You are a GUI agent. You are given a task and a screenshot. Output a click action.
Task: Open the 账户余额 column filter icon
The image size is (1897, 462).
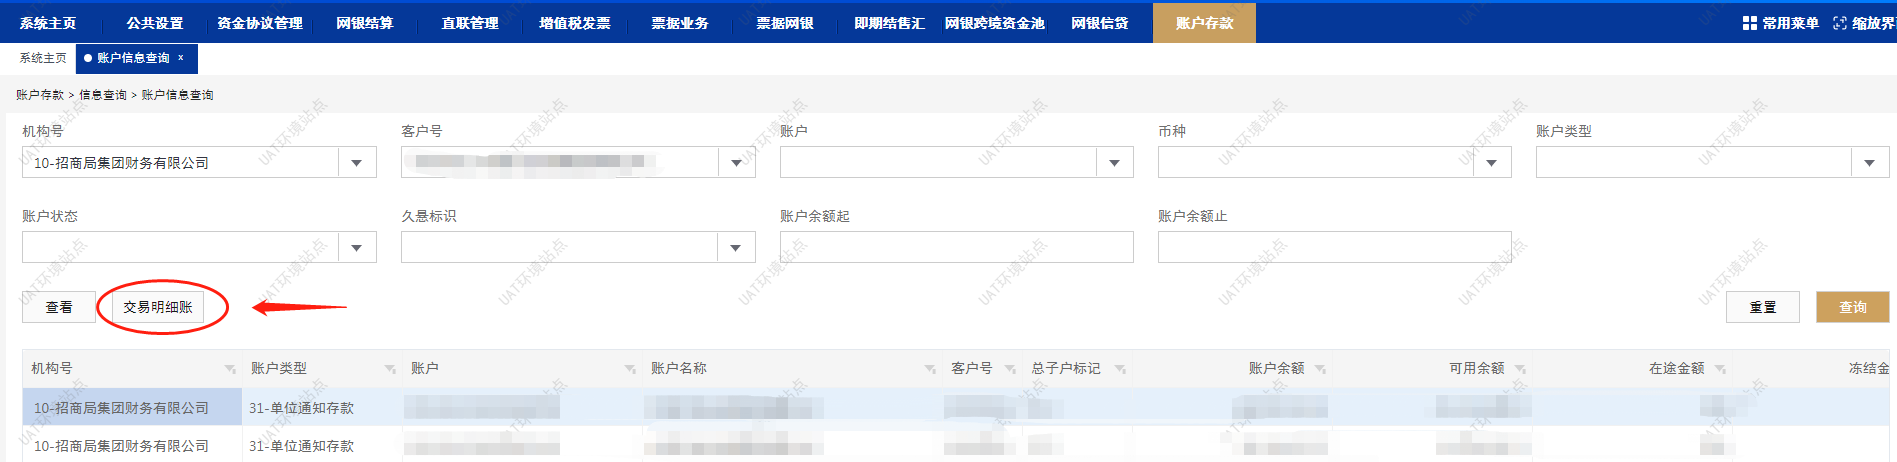(x=1320, y=369)
